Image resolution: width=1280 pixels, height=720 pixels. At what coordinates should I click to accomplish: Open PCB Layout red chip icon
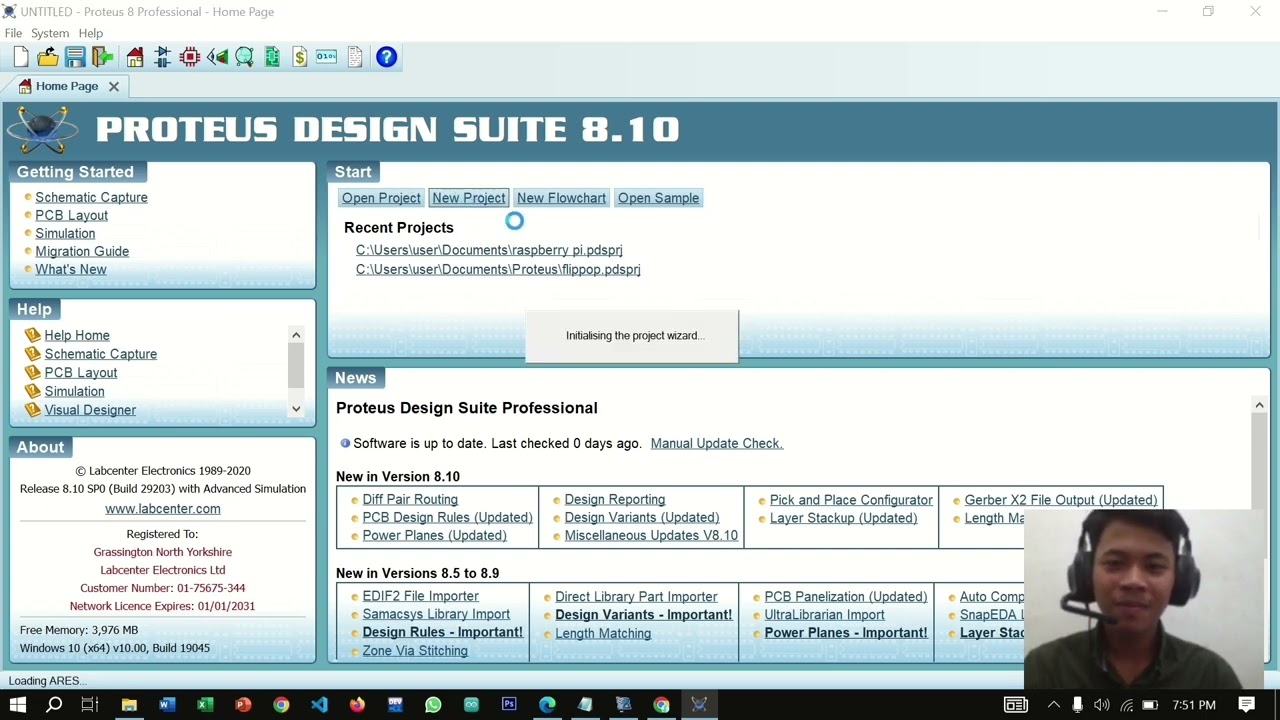tap(190, 57)
